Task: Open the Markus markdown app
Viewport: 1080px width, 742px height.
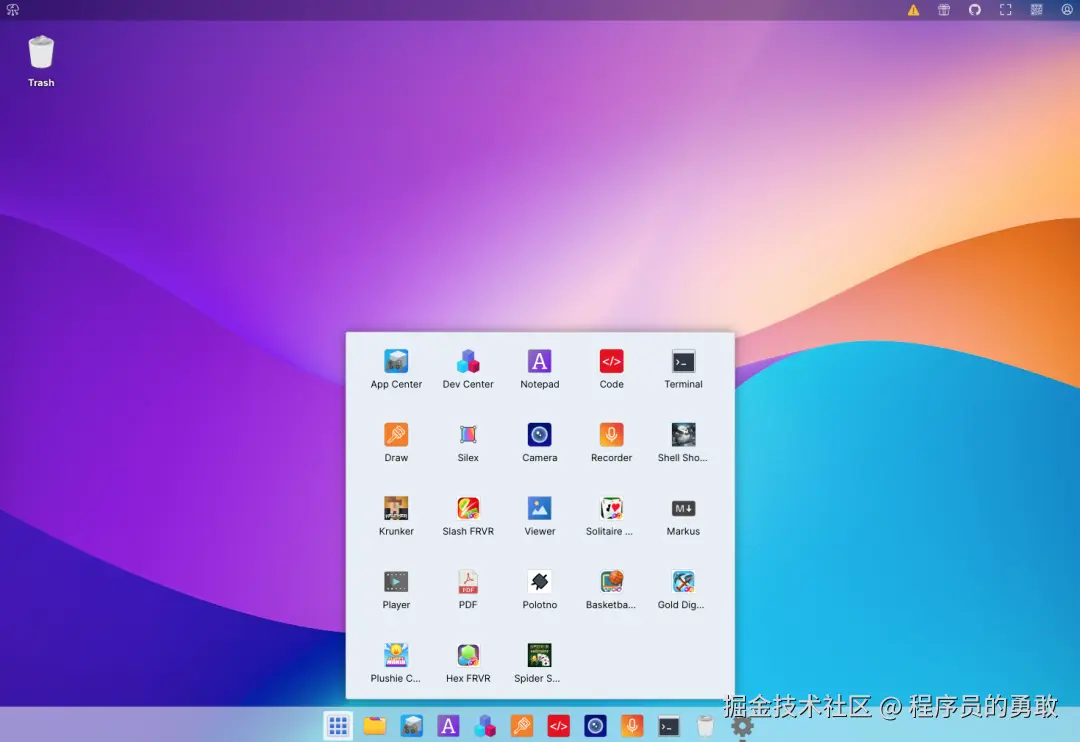Action: pos(683,517)
